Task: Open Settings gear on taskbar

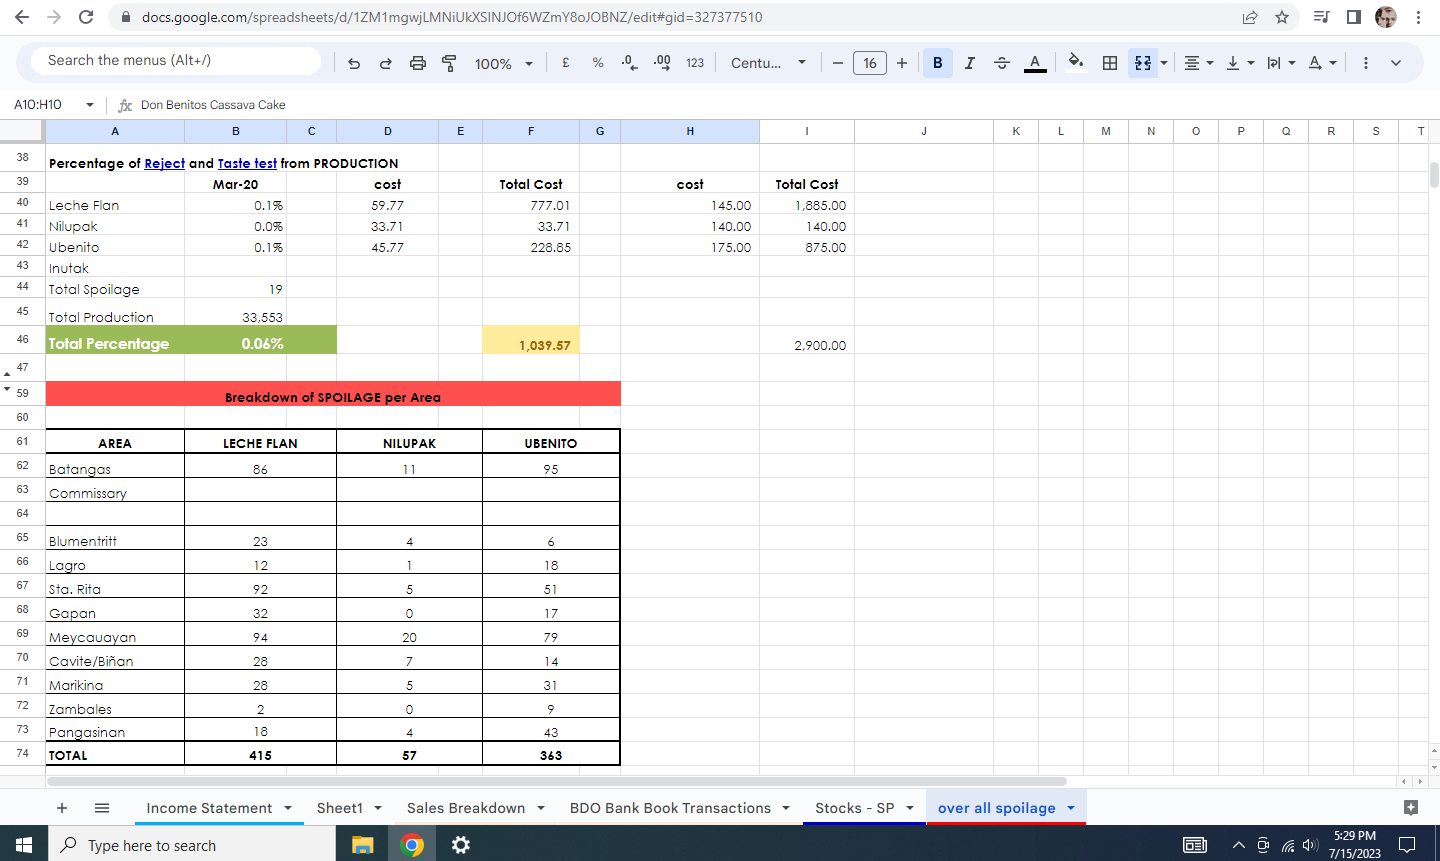Action: click(x=461, y=845)
